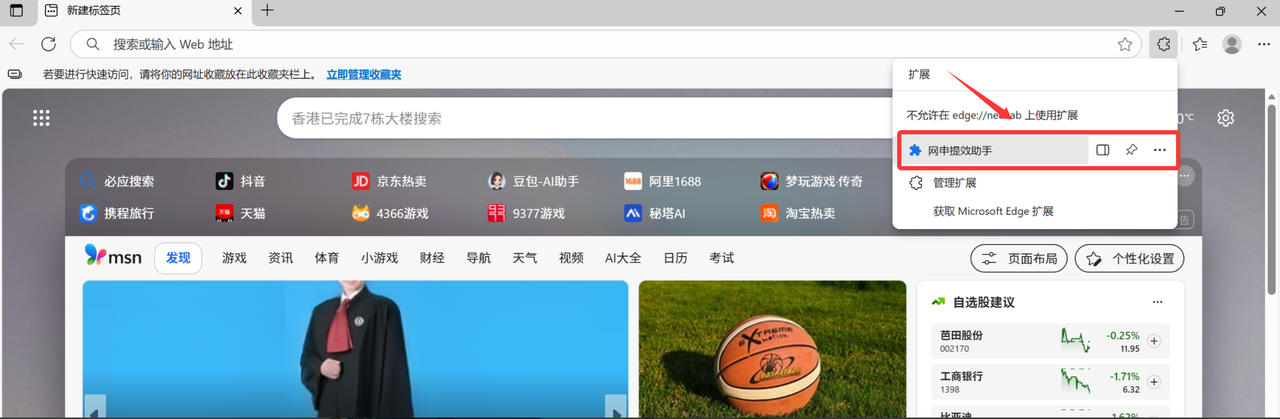Add 芭田股份 to watchlist

pos(1154,341)
